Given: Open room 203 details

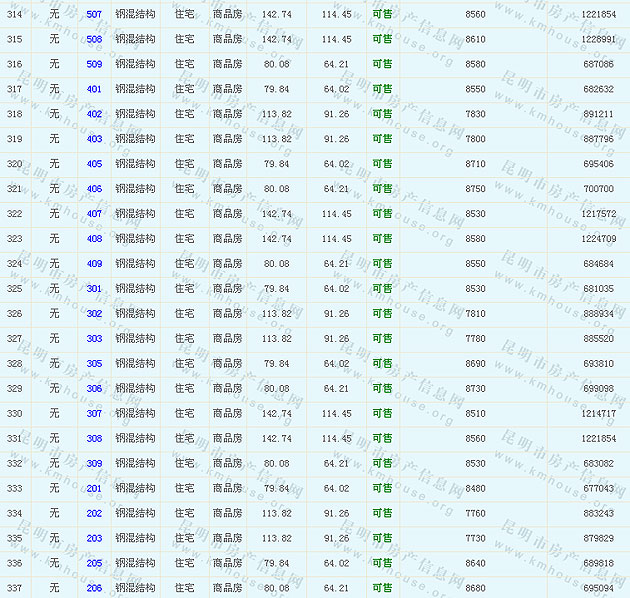Looking at the screenshot, I should point(94,539).
